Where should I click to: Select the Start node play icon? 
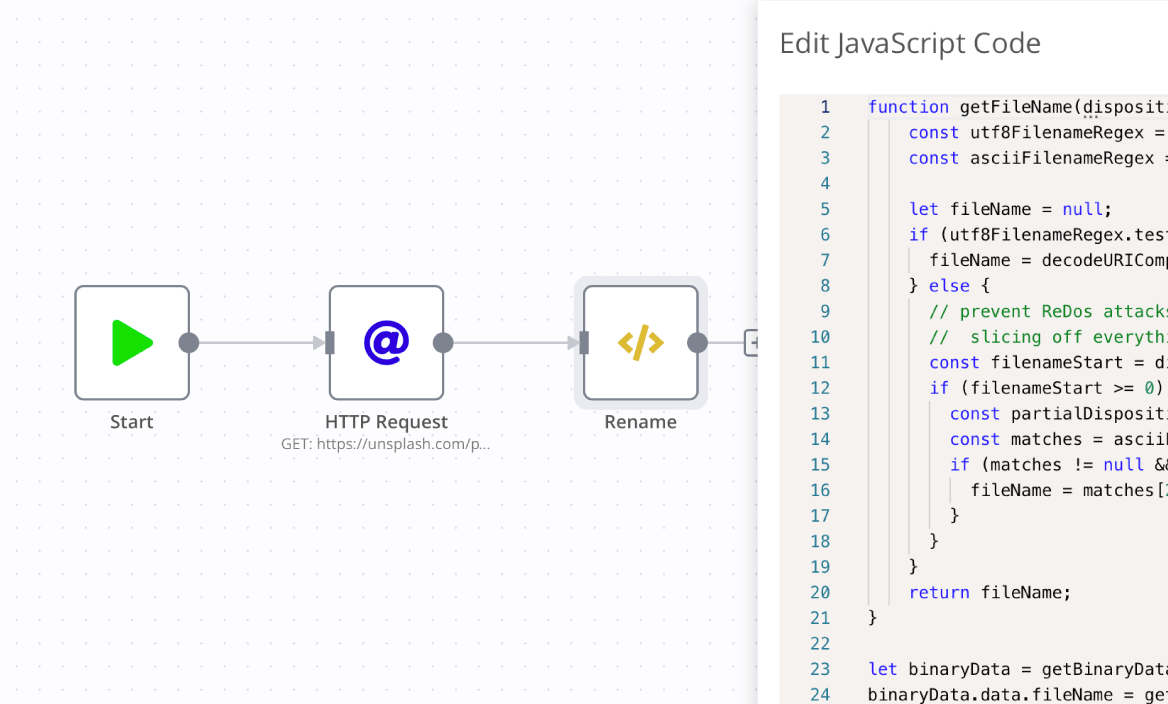point(132,343)
